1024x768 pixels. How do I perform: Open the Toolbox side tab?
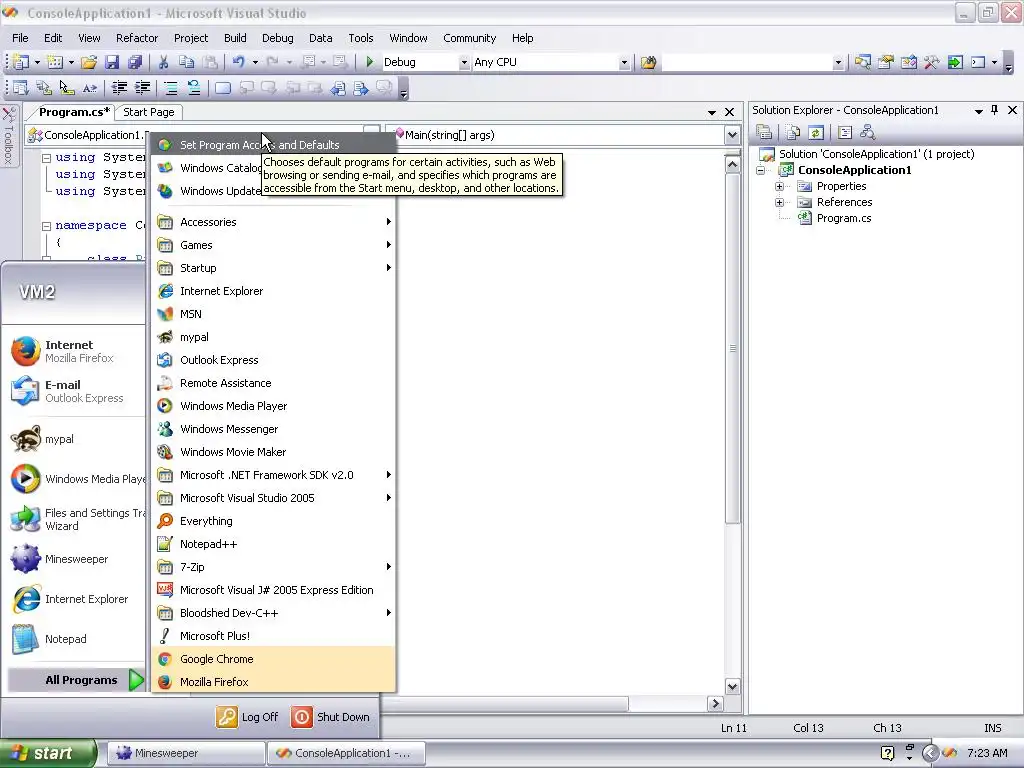[8, 136]
